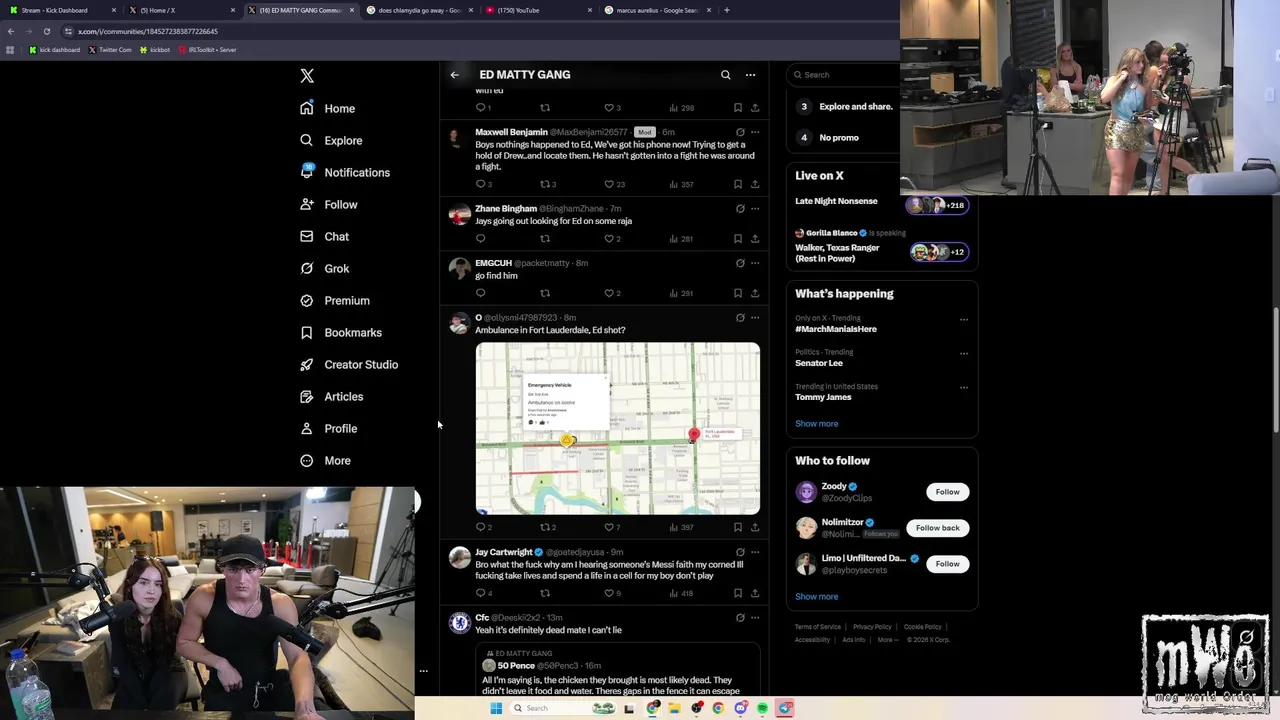View analytics of Jay Cartwright's post
Image resolution: width=1280 pixels, height=720 pixels.
pyautogui.click(x=681, y=593)
